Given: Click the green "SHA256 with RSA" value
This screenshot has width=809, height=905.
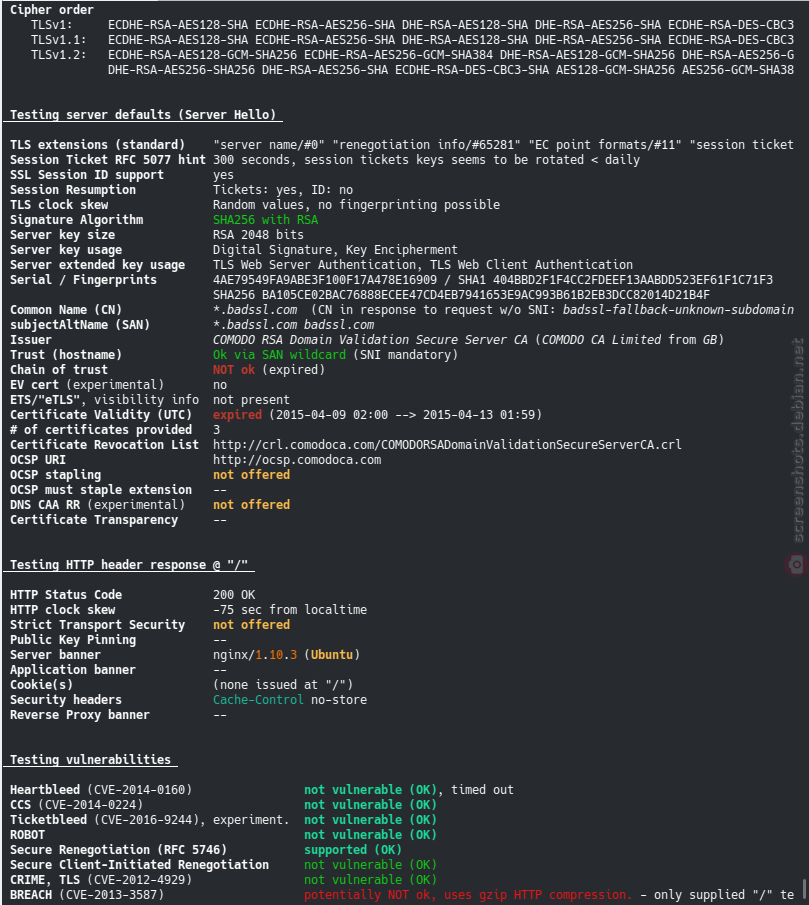Looking at the screenshot, I should [x=265, y=220].
